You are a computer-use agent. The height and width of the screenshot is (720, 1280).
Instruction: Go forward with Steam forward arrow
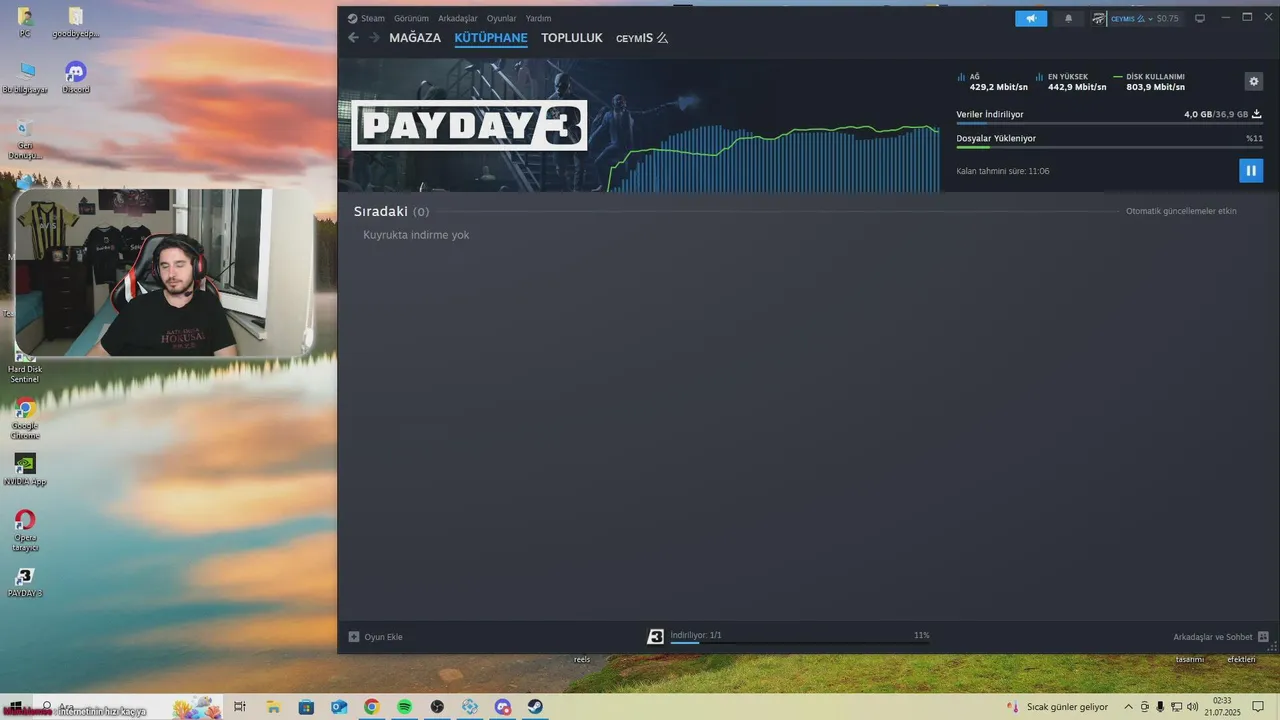(x=374, y=38)
